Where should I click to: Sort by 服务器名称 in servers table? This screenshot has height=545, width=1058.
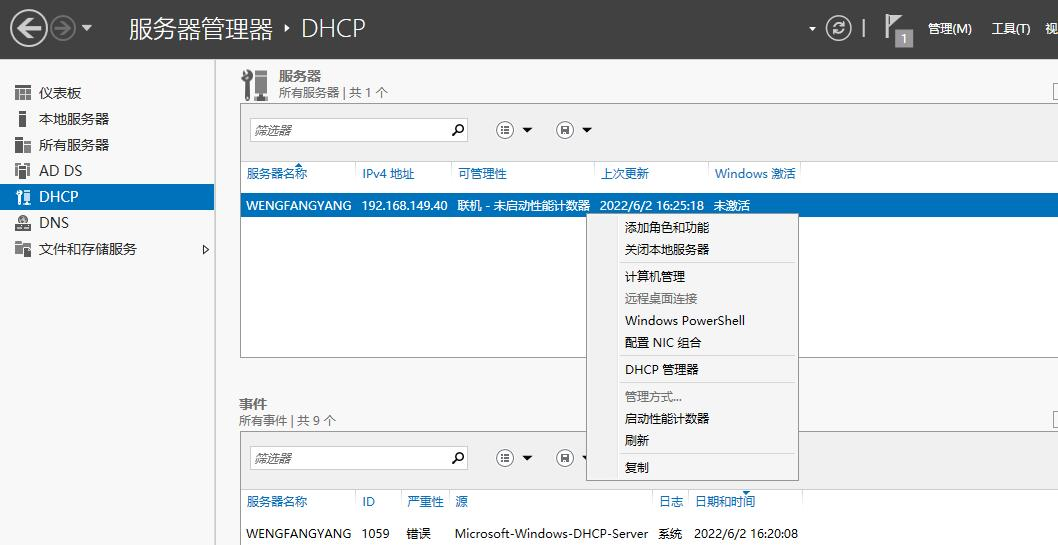point(277,173)
